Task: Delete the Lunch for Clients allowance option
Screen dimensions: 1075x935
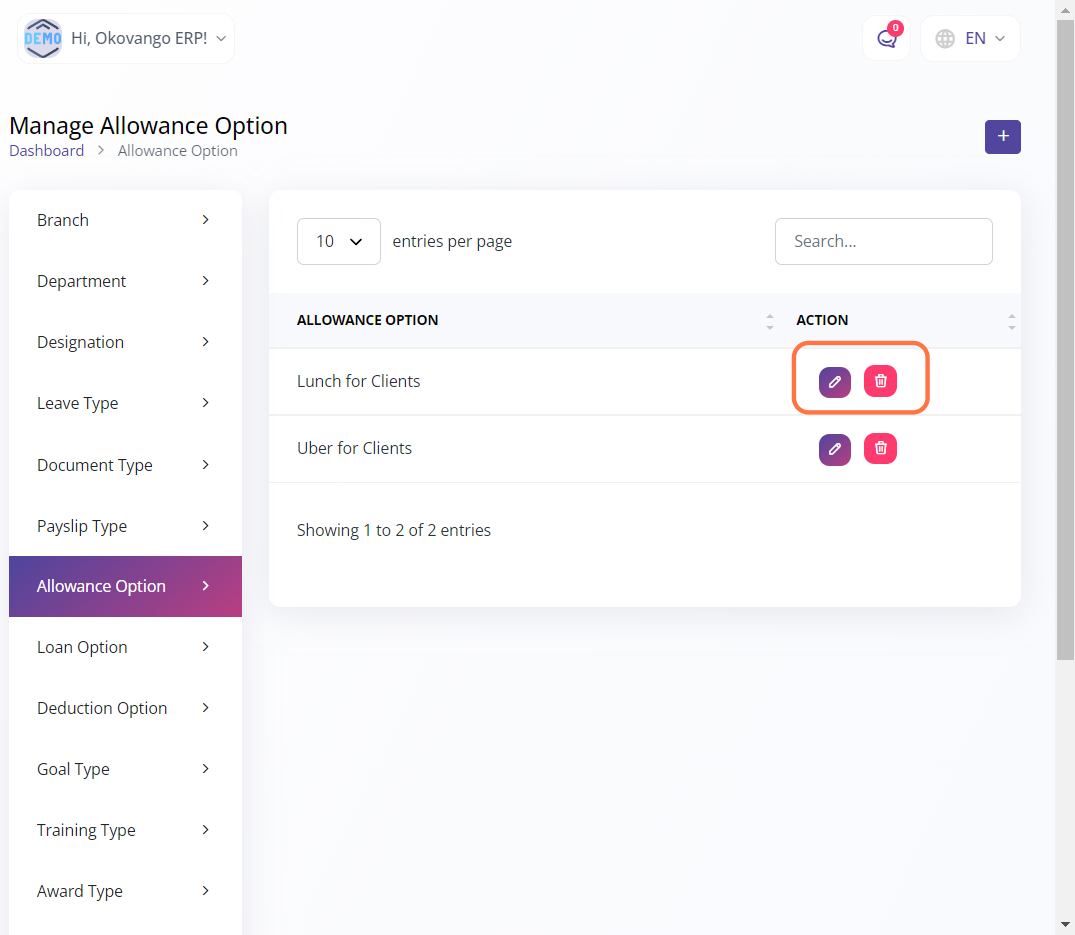Action: [880, 381]
